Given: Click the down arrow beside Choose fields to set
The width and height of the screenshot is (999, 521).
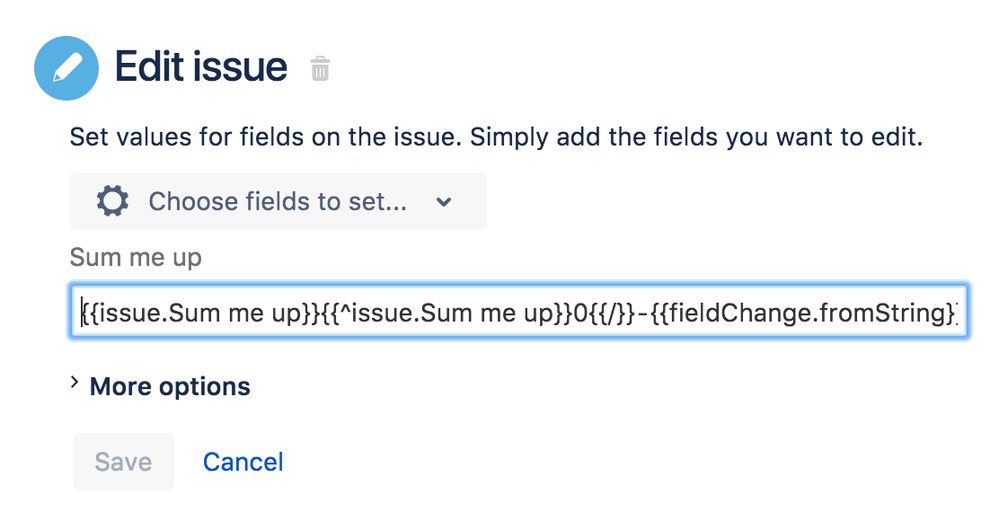Looking at the screenshot, I should (x=444, y=202).
